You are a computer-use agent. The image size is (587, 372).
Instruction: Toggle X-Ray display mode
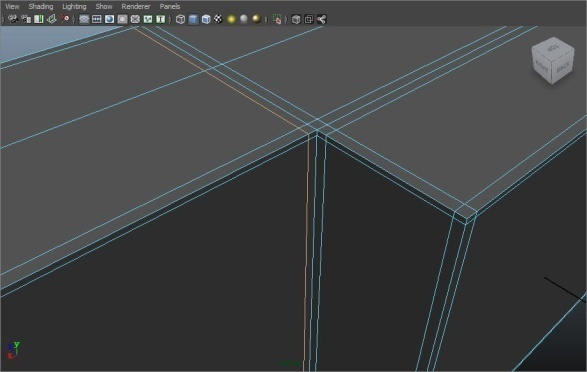point(296,19)
